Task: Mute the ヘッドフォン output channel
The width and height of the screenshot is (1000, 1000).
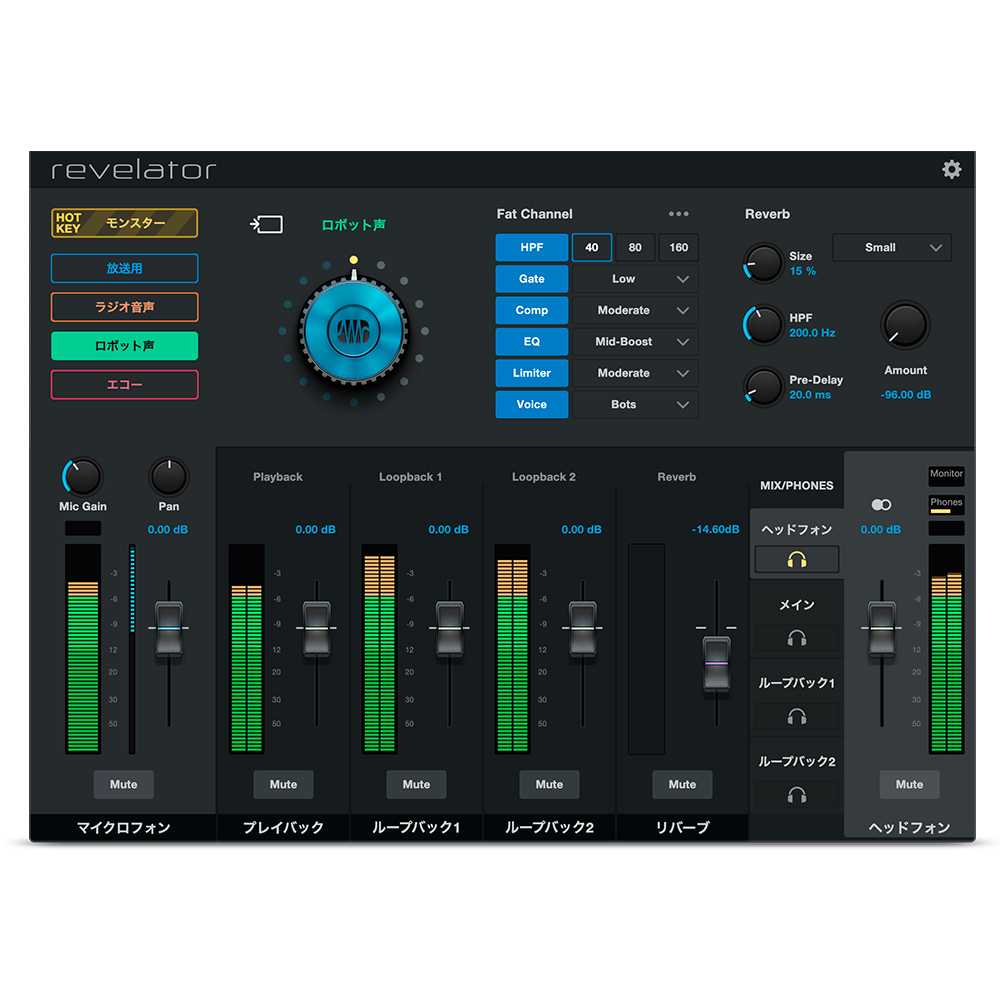Action: tap(909, 784)
